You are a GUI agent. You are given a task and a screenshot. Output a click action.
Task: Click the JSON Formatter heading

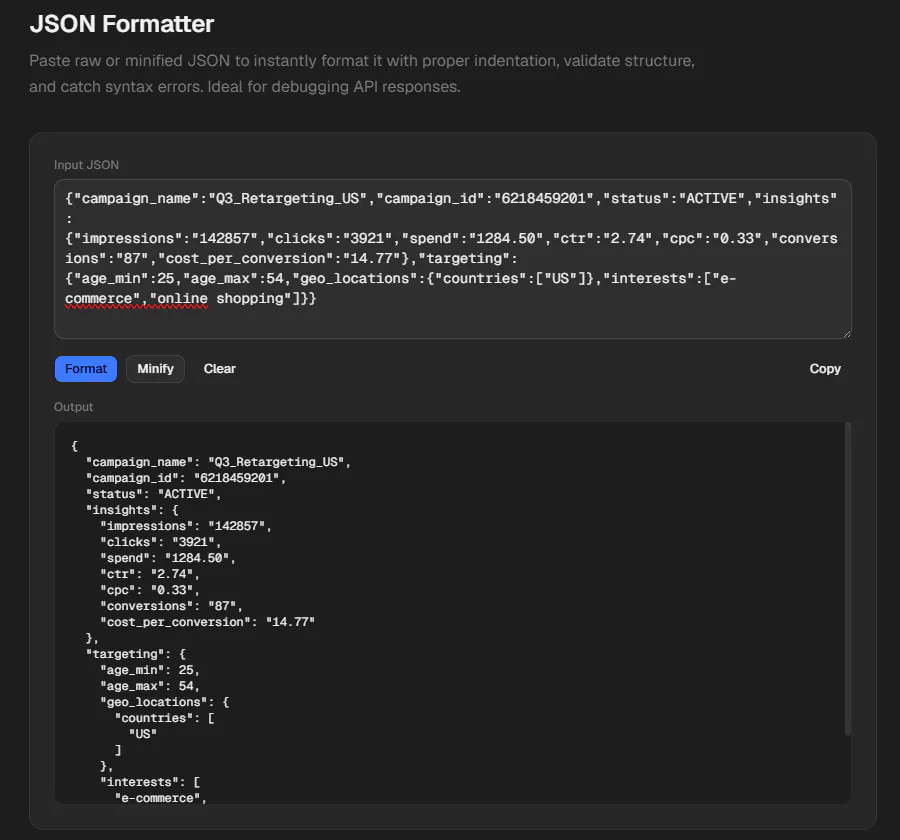pos(122,24)
